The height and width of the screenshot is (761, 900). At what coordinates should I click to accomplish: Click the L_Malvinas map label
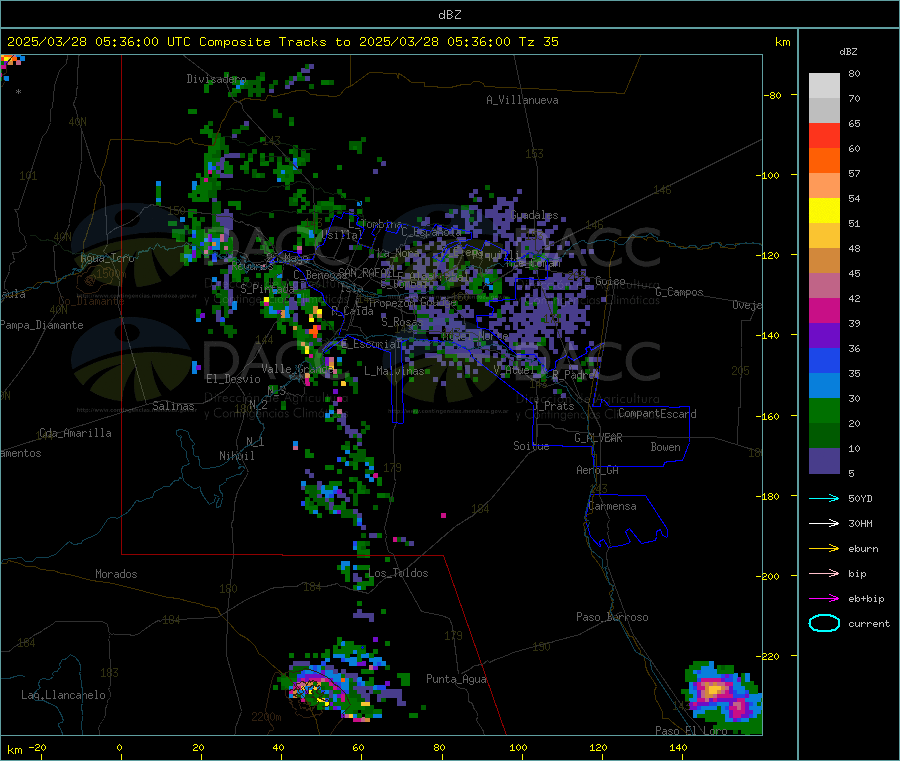(394, 371)
